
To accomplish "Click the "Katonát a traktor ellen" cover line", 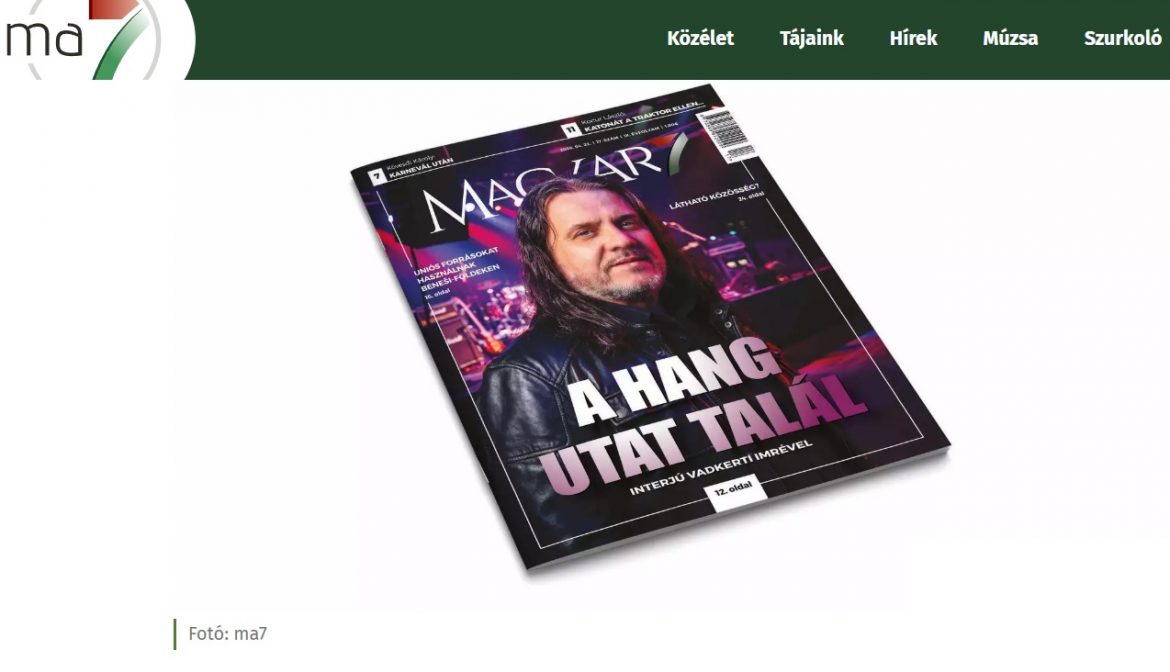I will point(642,116).
